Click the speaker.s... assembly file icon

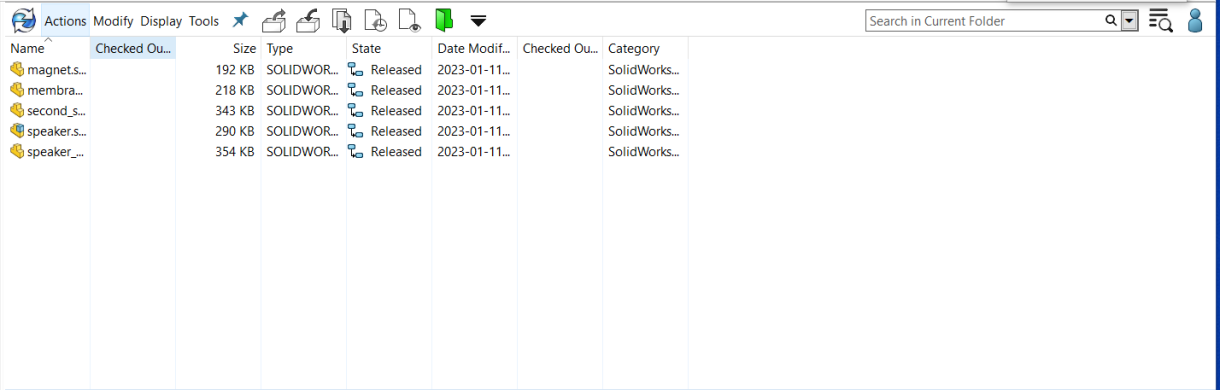click(x=17, y=131)
